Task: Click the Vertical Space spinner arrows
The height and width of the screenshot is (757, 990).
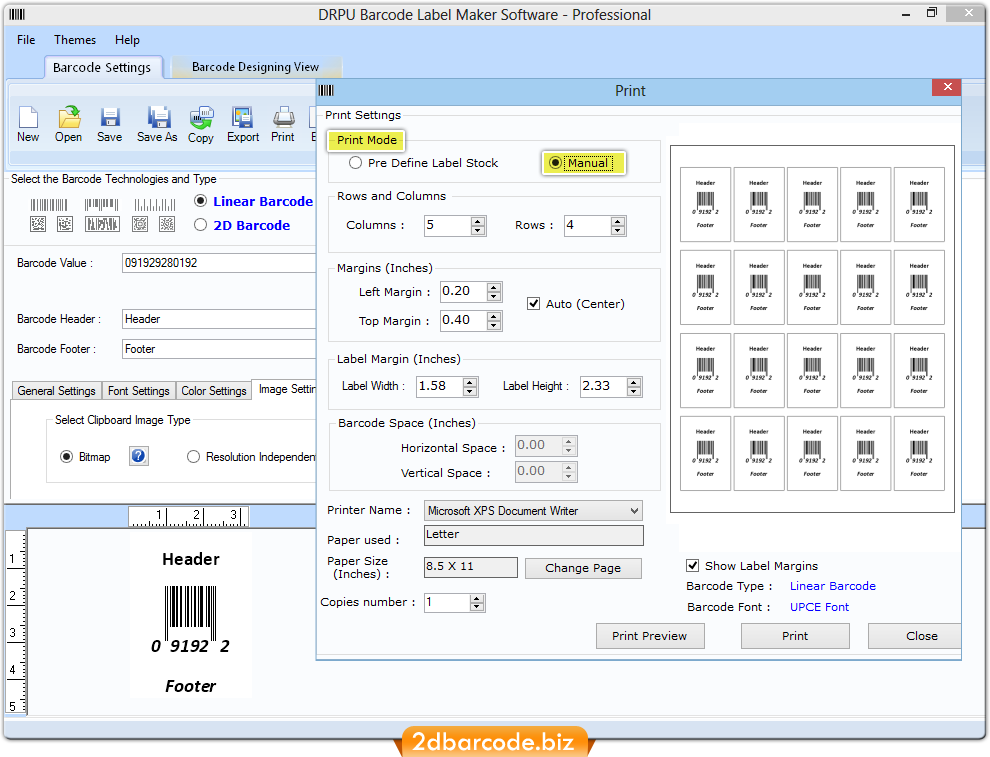Action: [x=569, y=472]
